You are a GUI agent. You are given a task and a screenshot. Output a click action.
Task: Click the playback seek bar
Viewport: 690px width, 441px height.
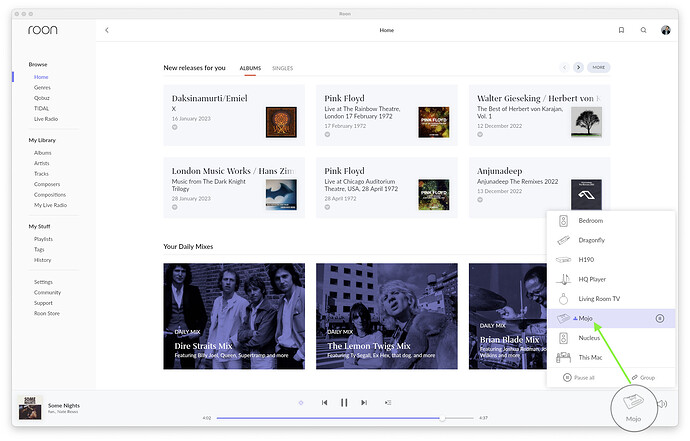click(x=345, y=418)
